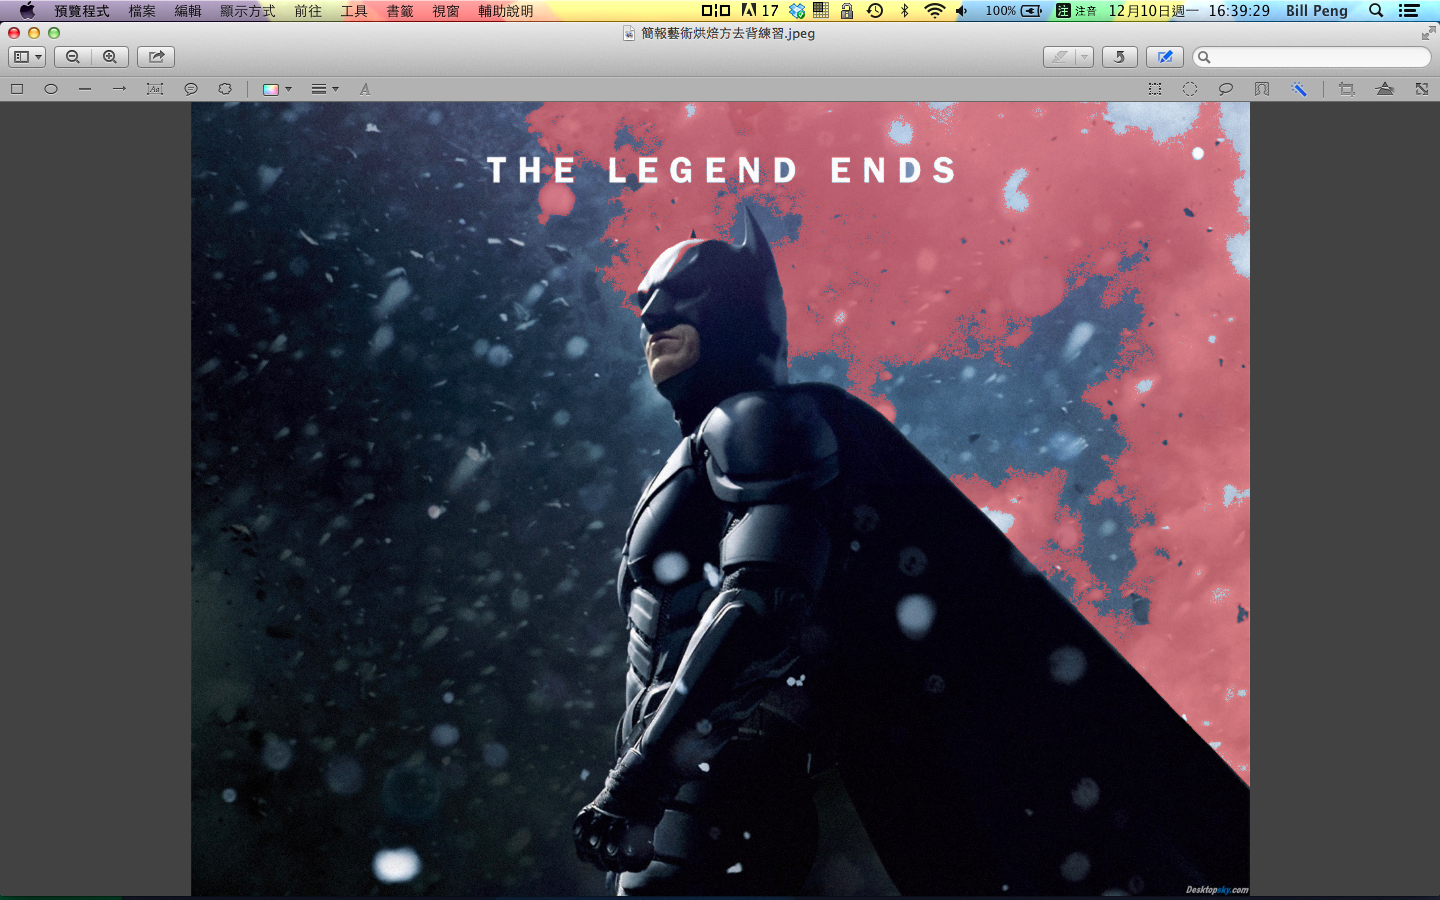Select the Text box annotation tool

(155, 89)
